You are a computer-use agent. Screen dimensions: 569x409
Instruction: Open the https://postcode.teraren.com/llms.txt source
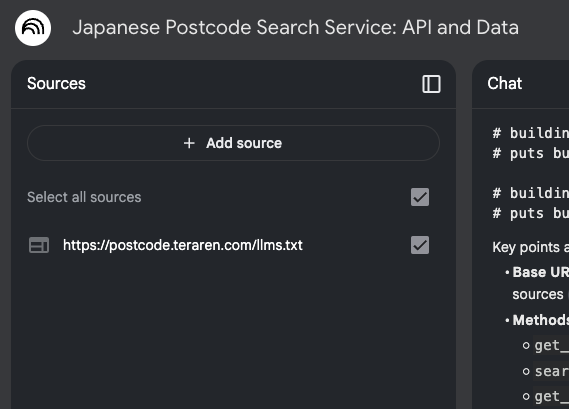click(183, 245)
